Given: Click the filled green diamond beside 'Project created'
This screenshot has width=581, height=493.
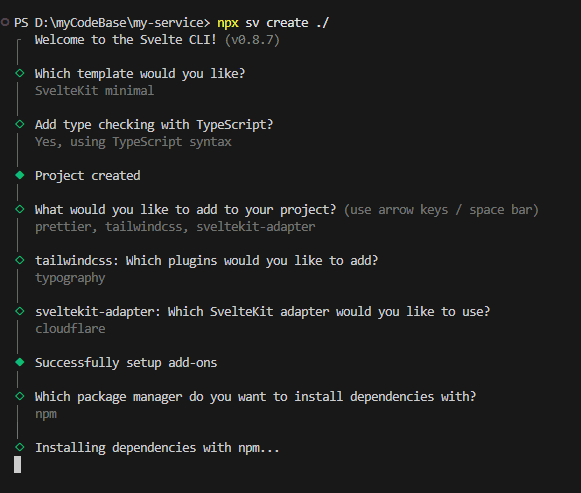Looking at the screenshot, I should 20,175.
